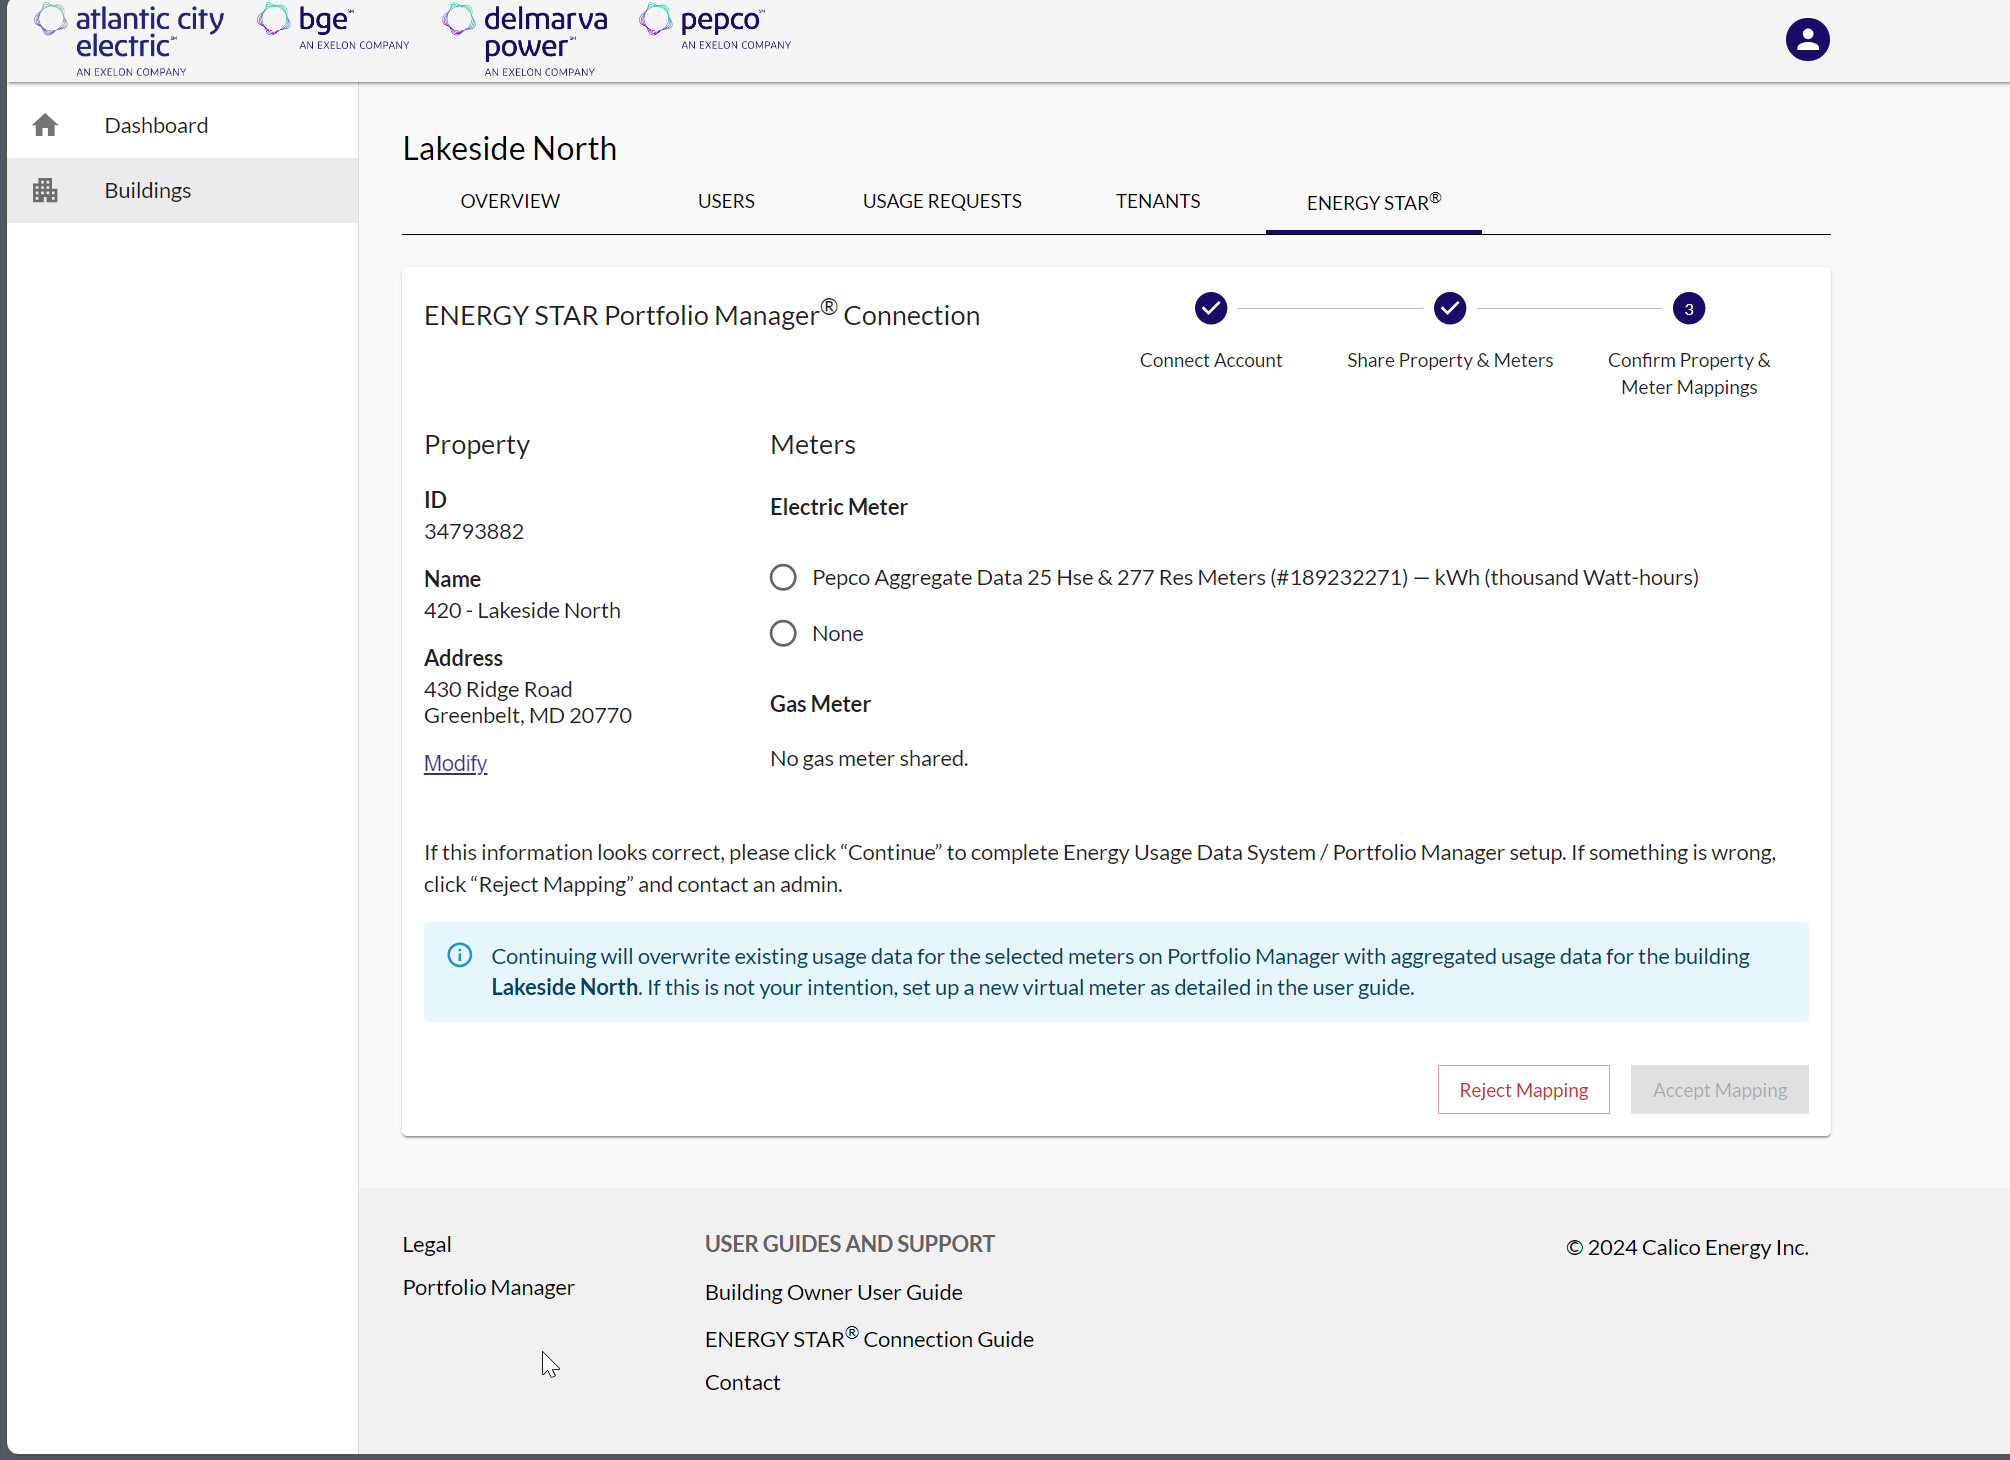
Task: Click the Share Property & Meters step checkmark
Action: point(1450,309)
